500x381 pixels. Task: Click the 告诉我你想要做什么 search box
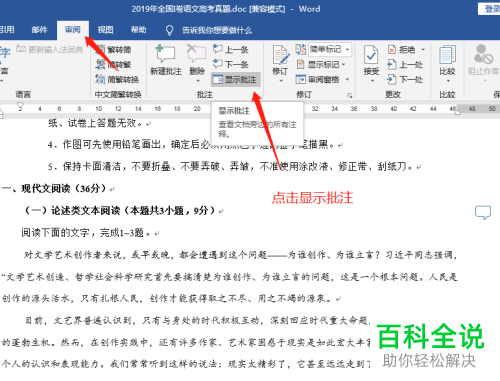(217, 30)
